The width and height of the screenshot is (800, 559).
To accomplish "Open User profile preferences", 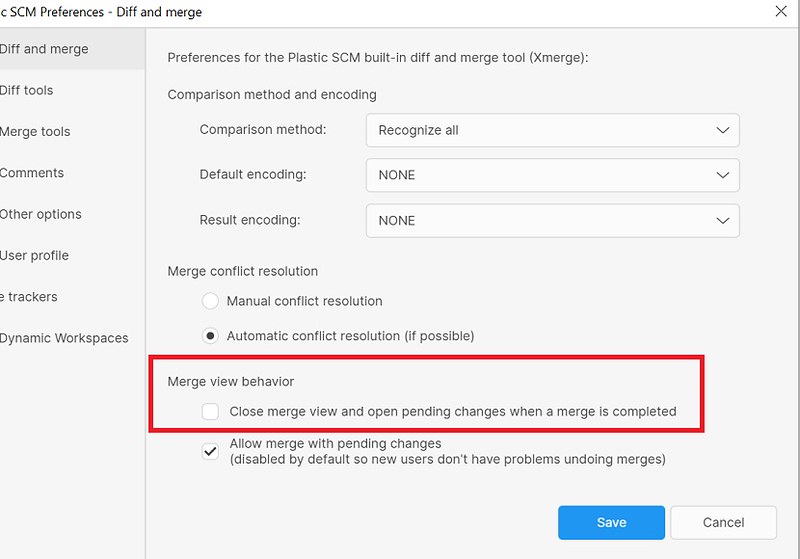I will point(35,255).
